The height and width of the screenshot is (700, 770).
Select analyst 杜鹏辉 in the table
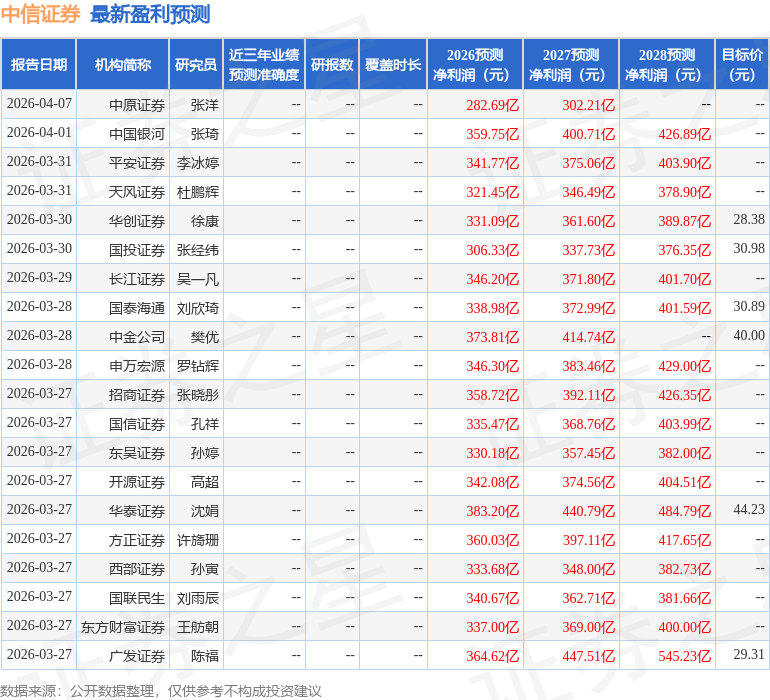[198, 191]
